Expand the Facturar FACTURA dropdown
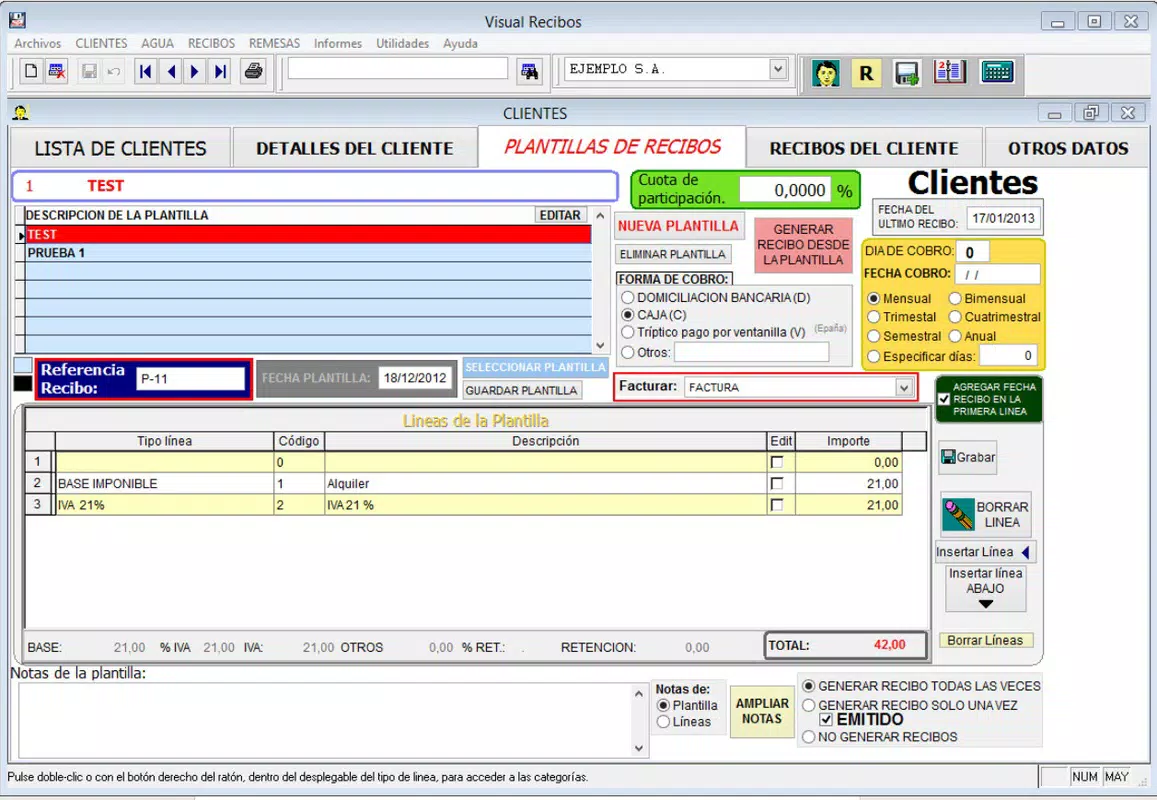Screen dimensions: 1157x800 [x=904, y=387]
